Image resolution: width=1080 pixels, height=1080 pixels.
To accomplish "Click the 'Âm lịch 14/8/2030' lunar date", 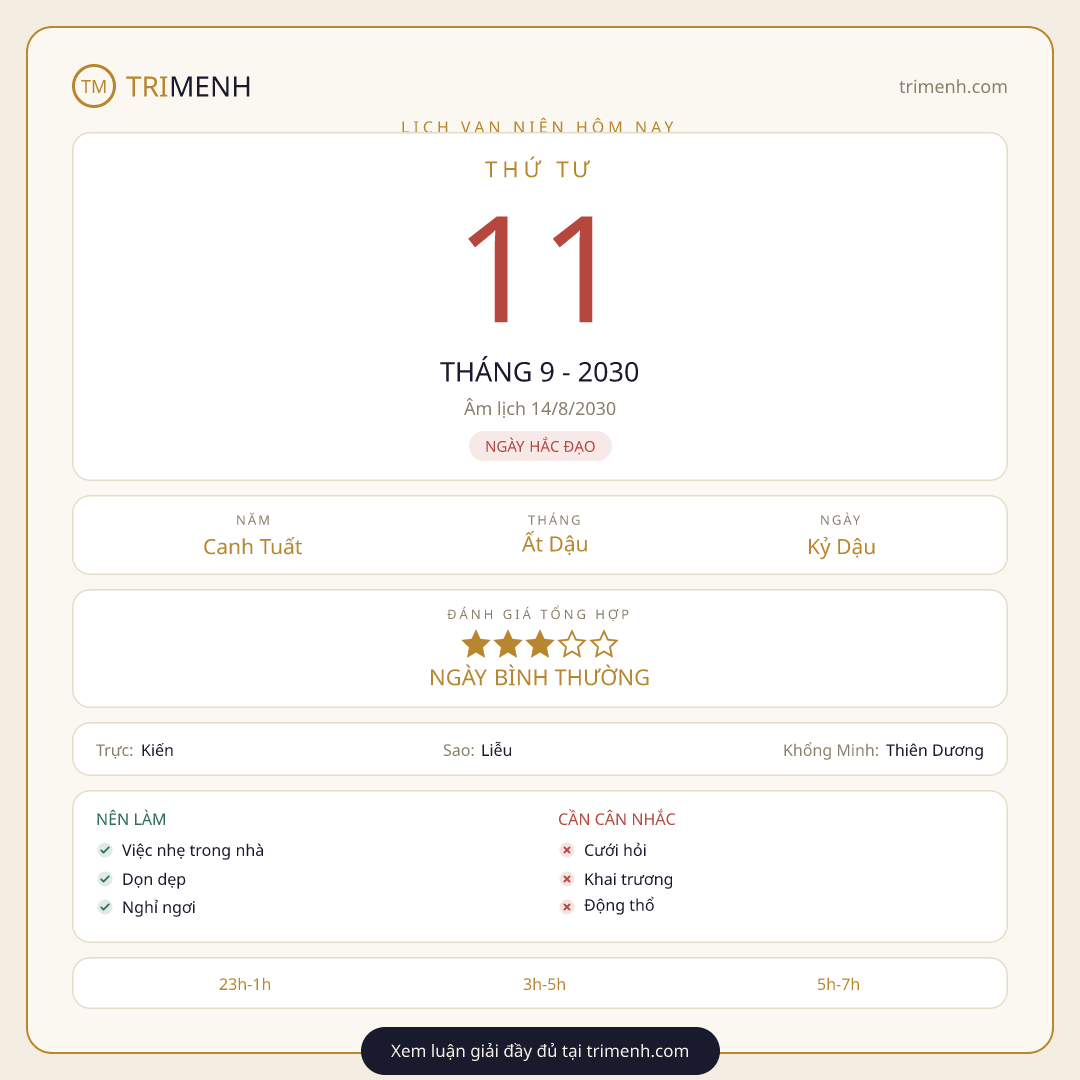I will [539, 408].
